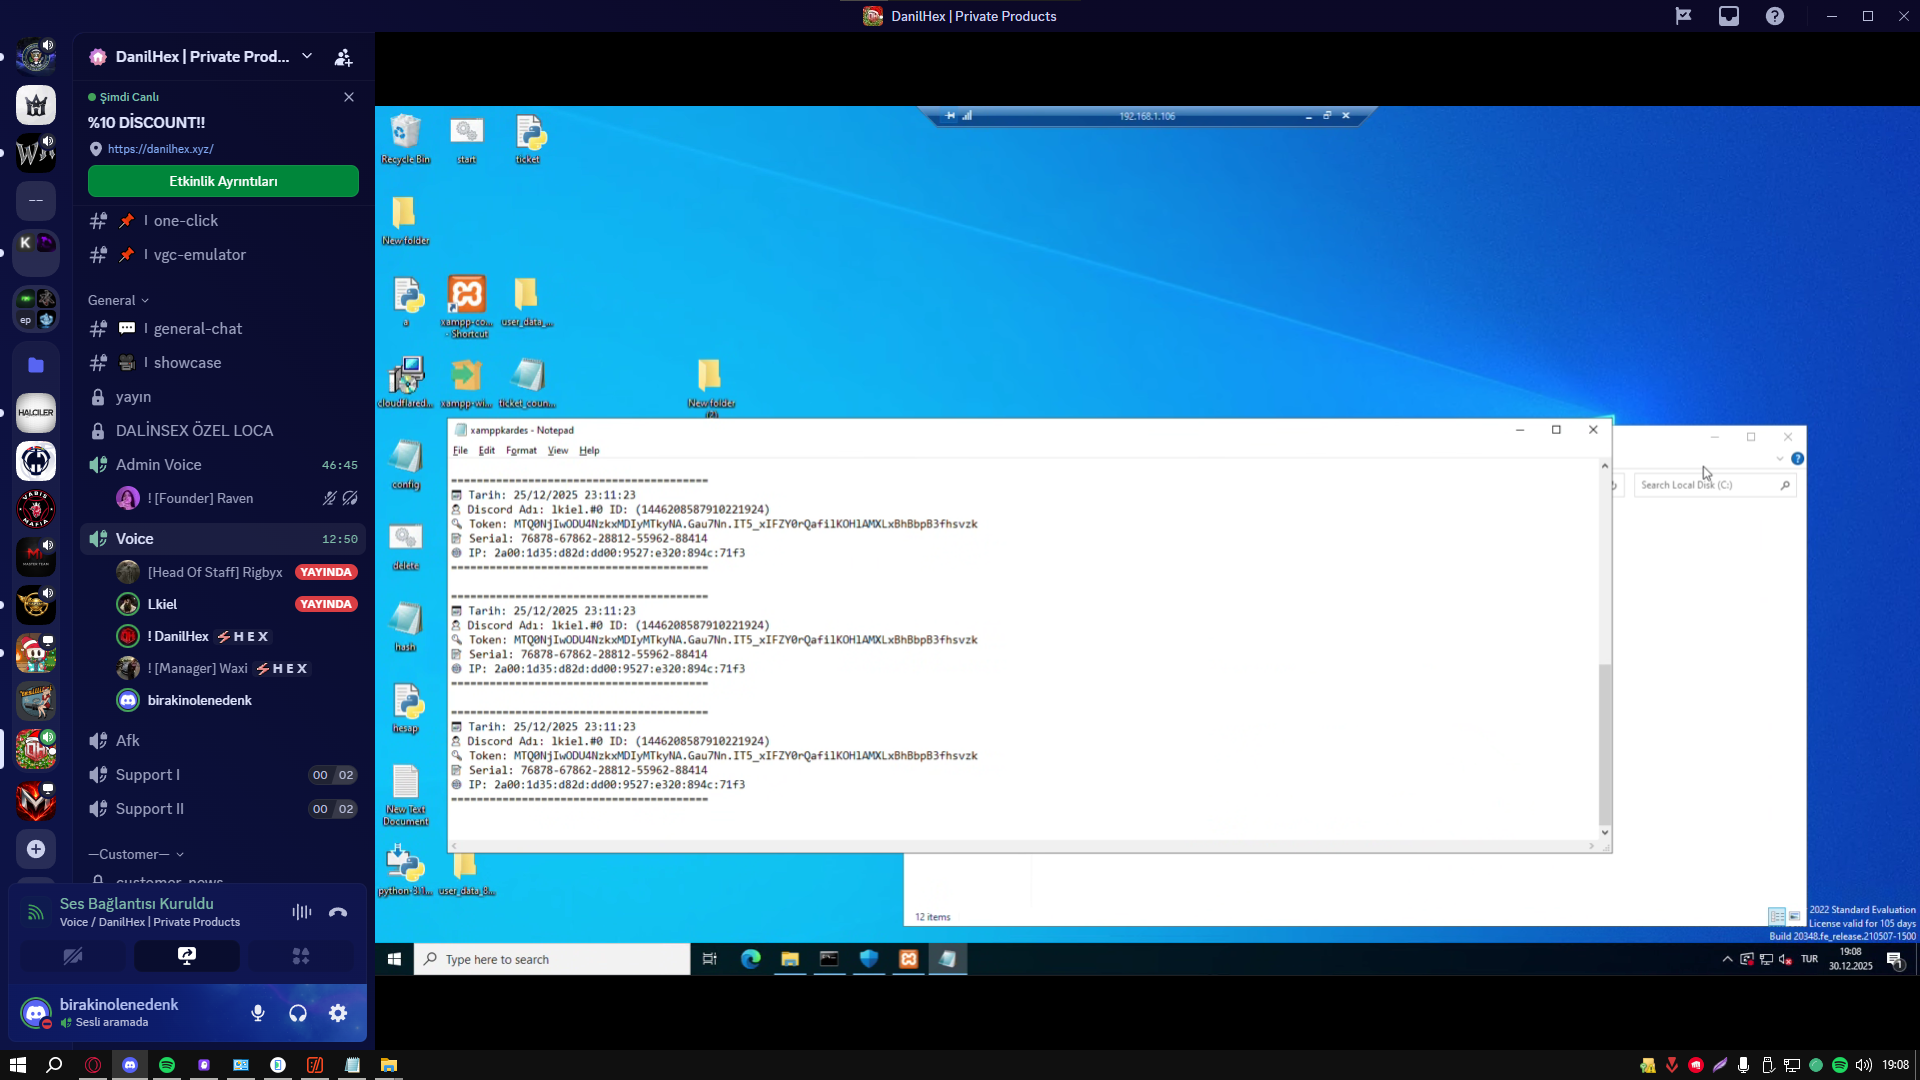This screenshot has width=1920, height=1080.
Task: Open remote notification center icon
Action: click(x=1895, y=960)
